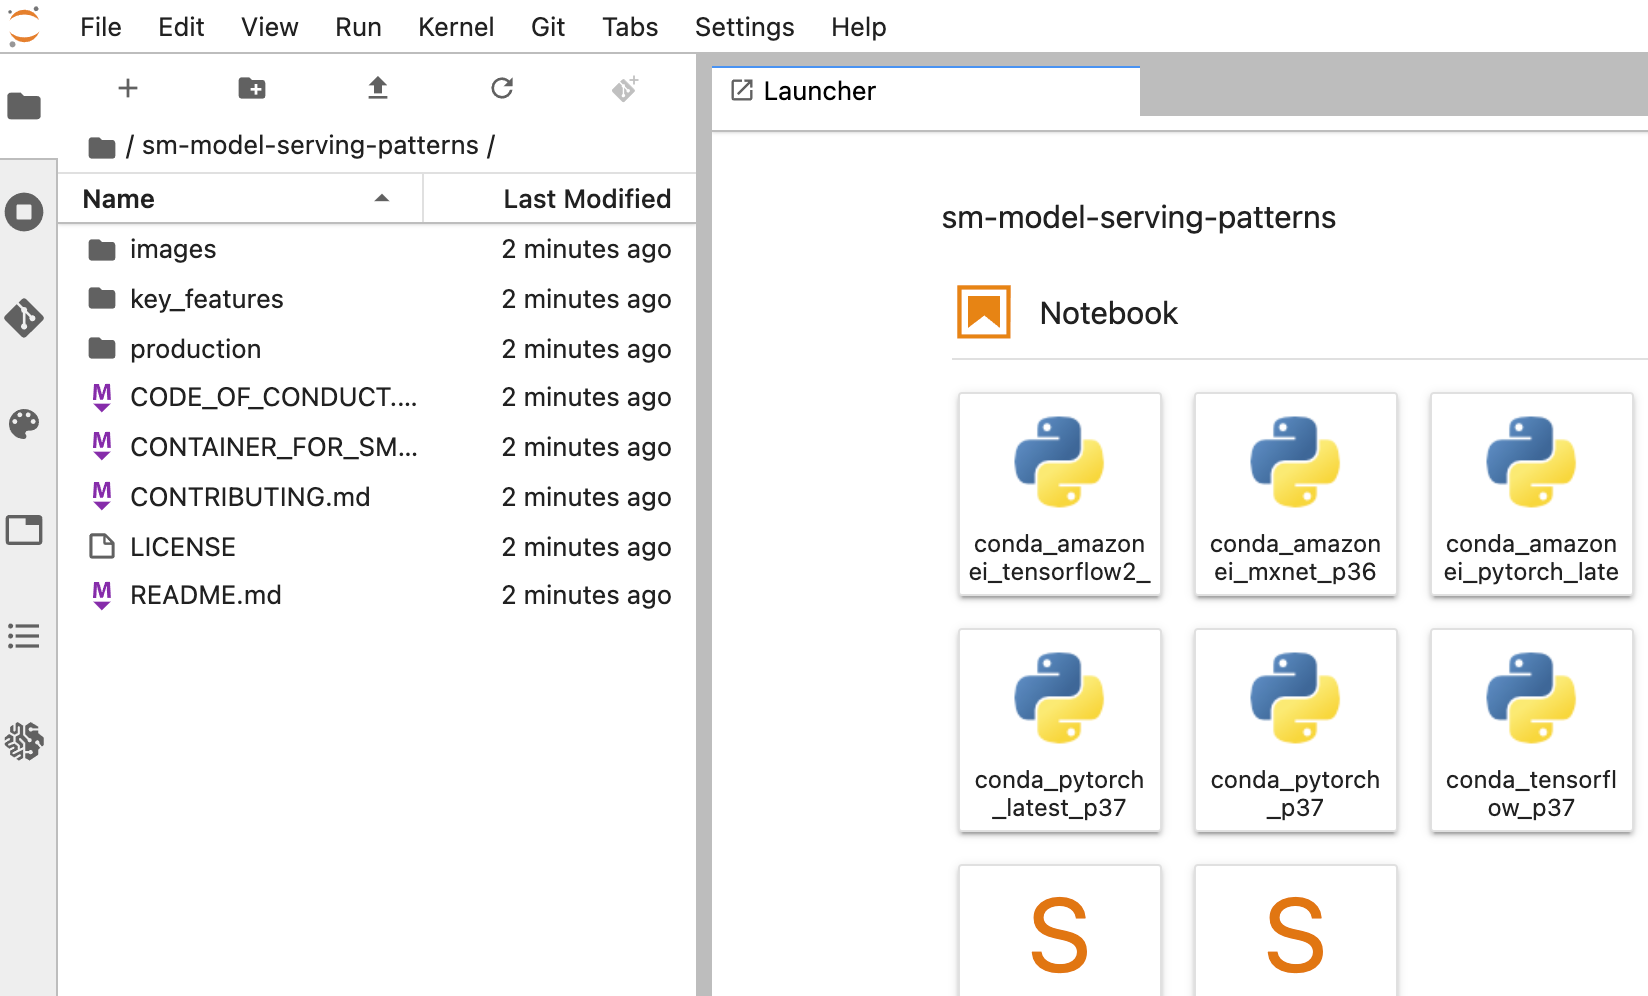
Task: Launch the first orange S kernel card
Action: point(1060,931)
